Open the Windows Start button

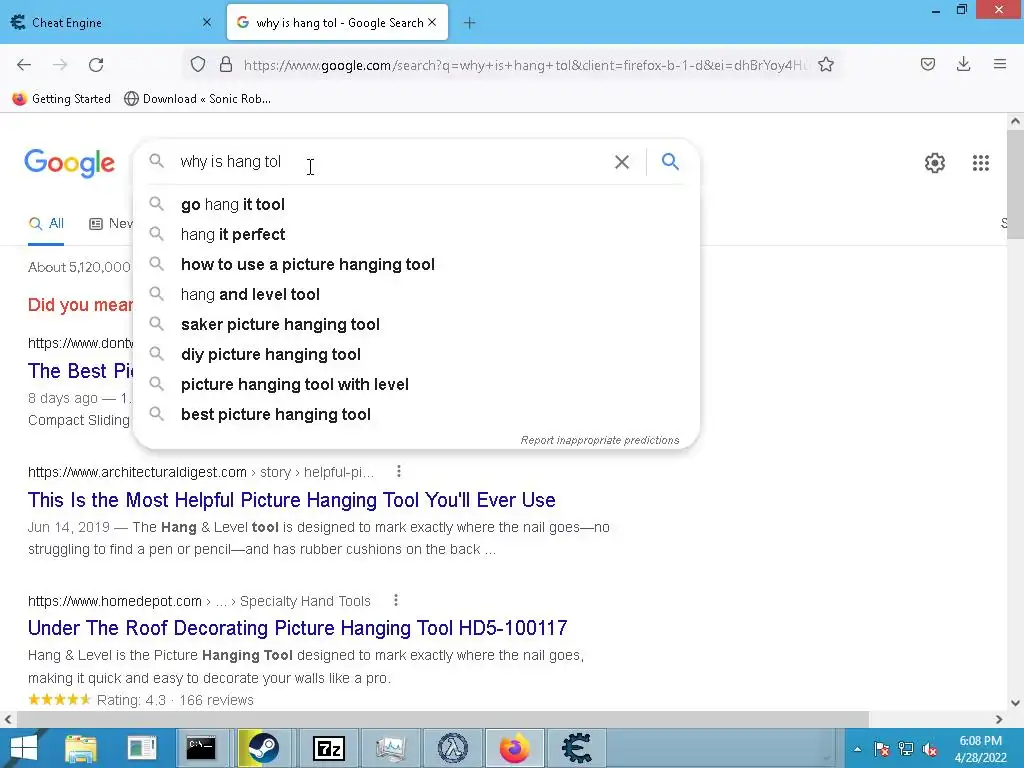(24, 748)
